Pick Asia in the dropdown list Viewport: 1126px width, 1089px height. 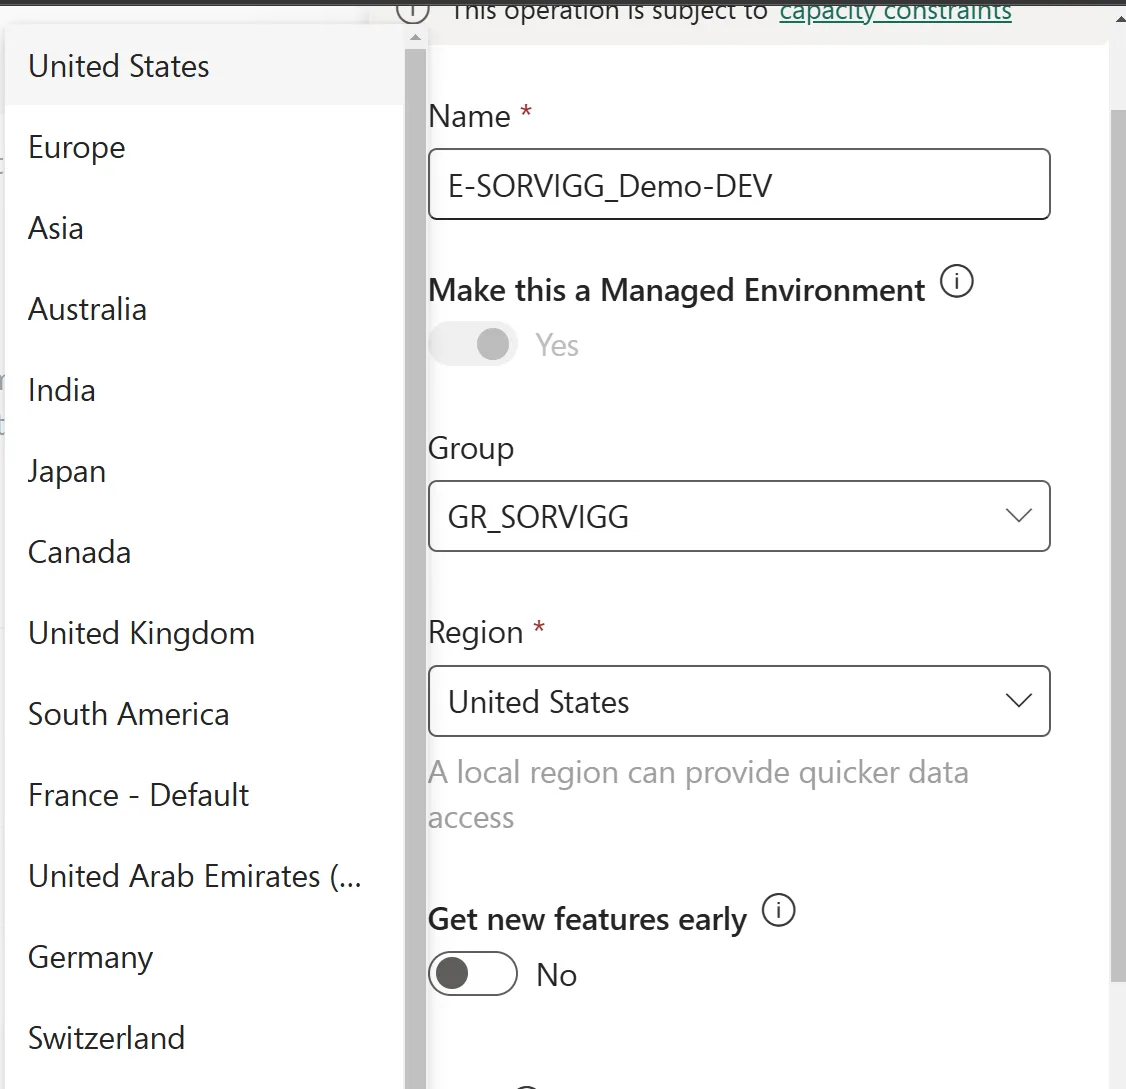[204, 228]
